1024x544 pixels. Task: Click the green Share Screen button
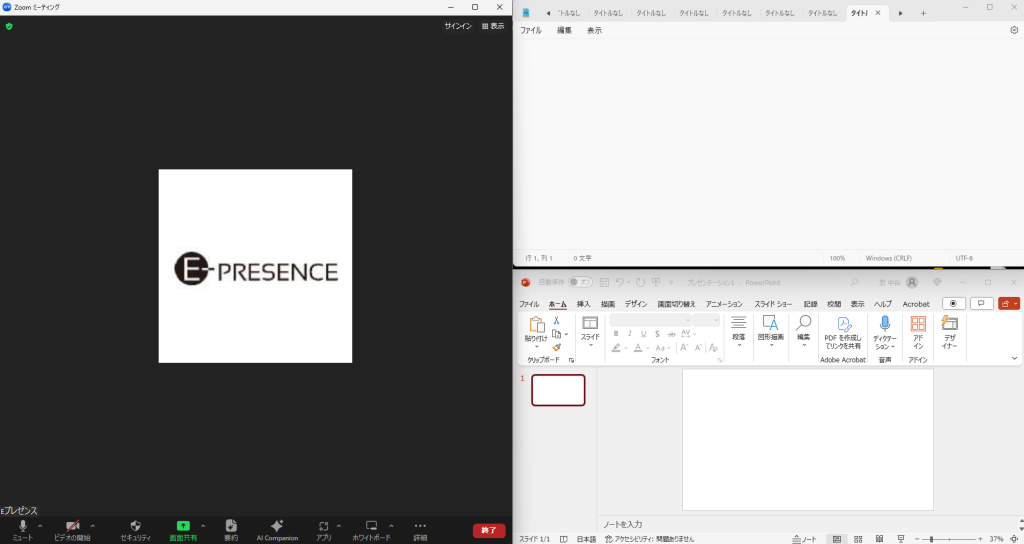[x=183, y=530]
